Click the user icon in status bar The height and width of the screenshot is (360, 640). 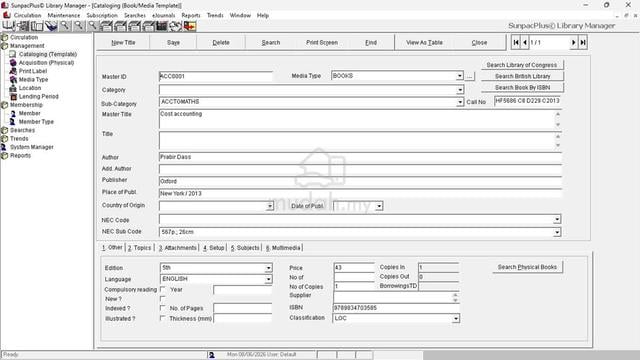[211, 355]
